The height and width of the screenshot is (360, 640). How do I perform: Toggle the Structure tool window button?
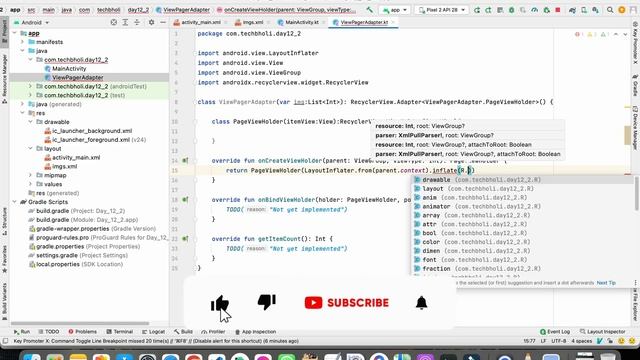click(x=4, y=221)
